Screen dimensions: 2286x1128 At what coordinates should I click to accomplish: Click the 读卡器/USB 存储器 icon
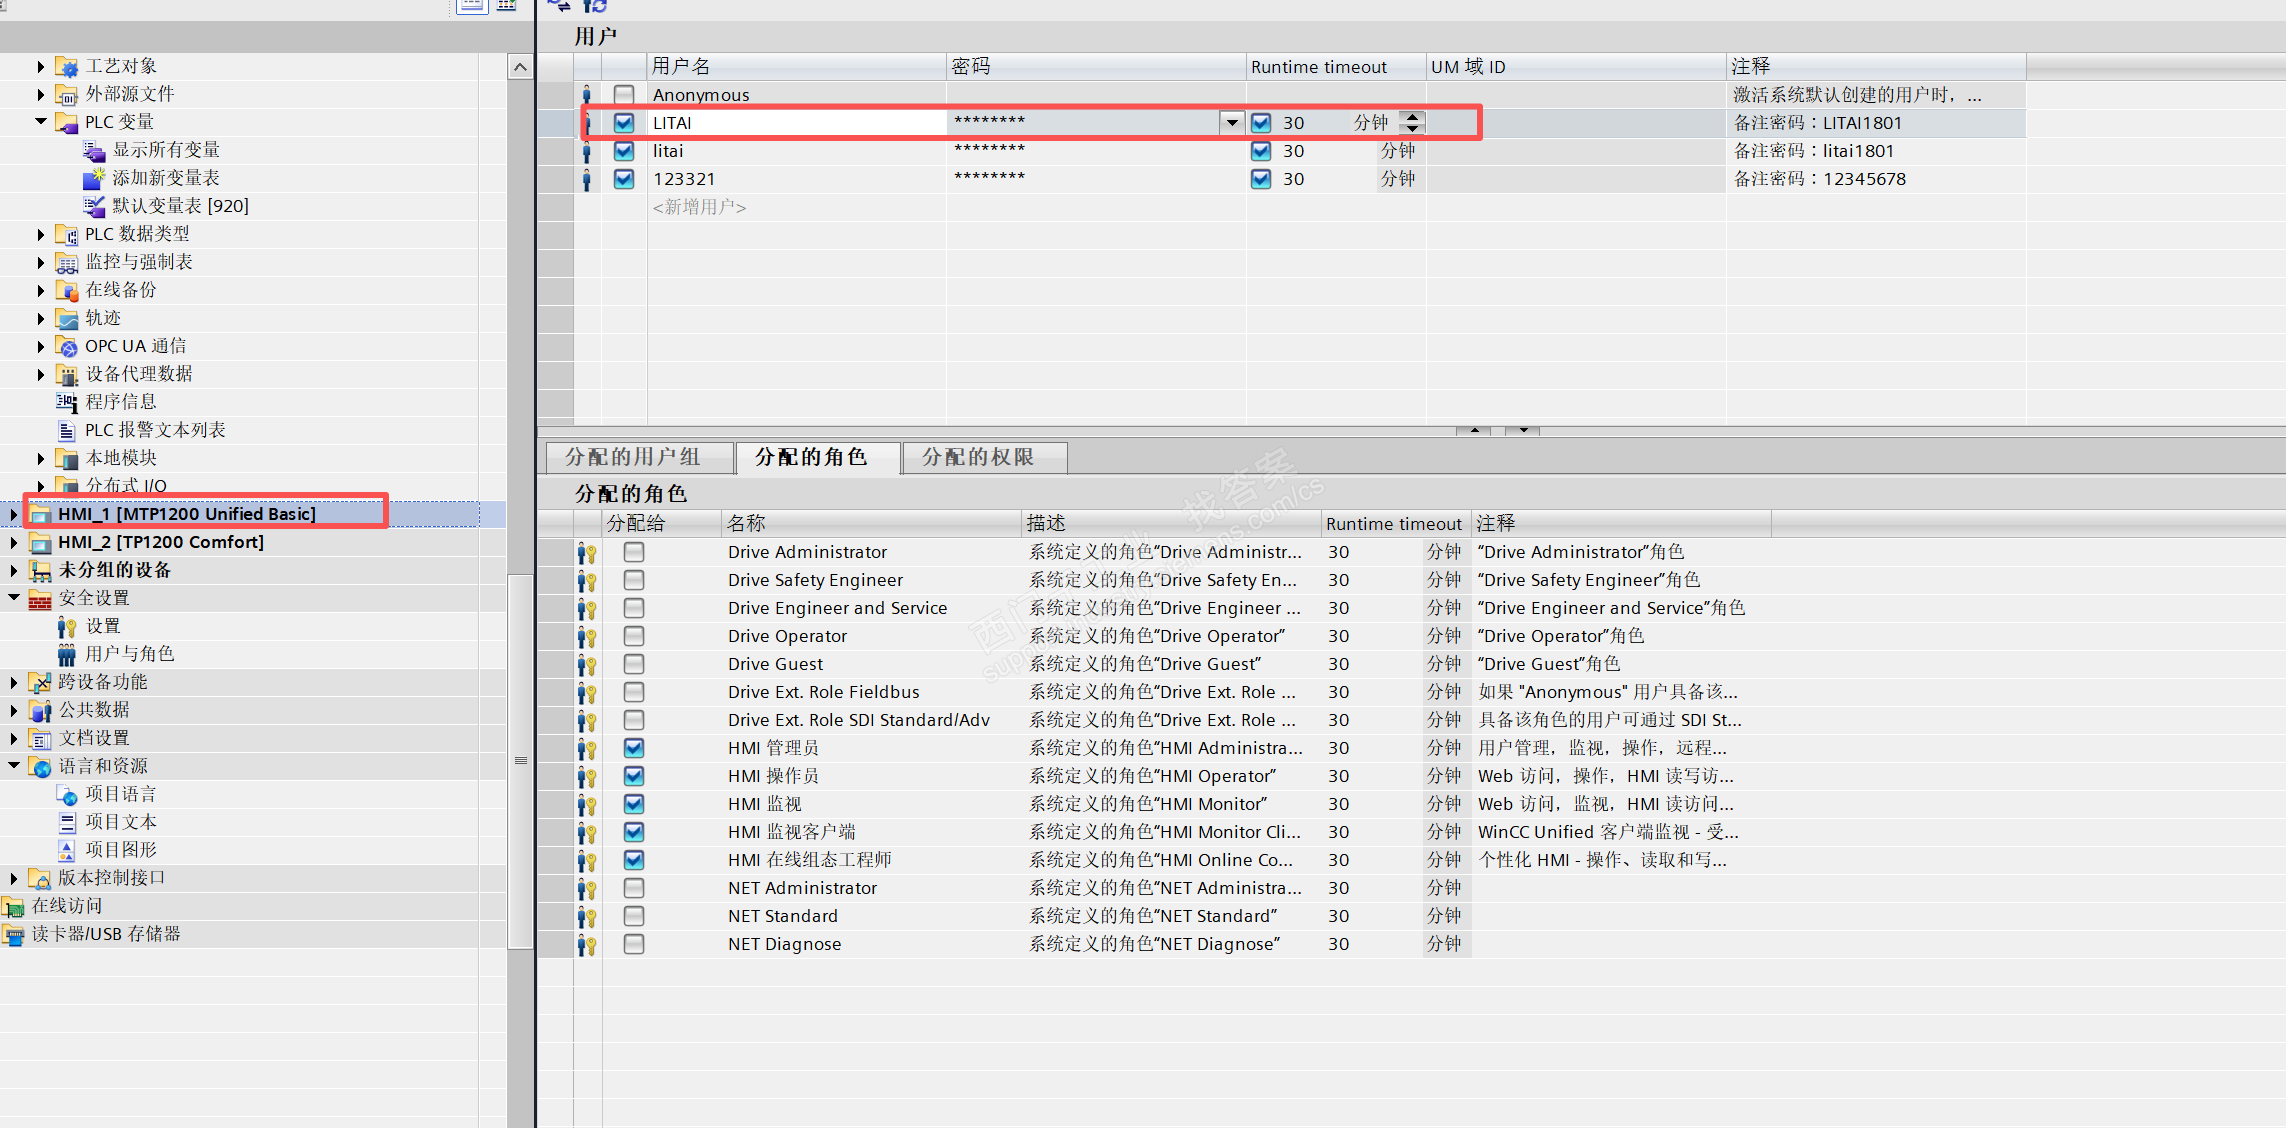coord(13,935)
